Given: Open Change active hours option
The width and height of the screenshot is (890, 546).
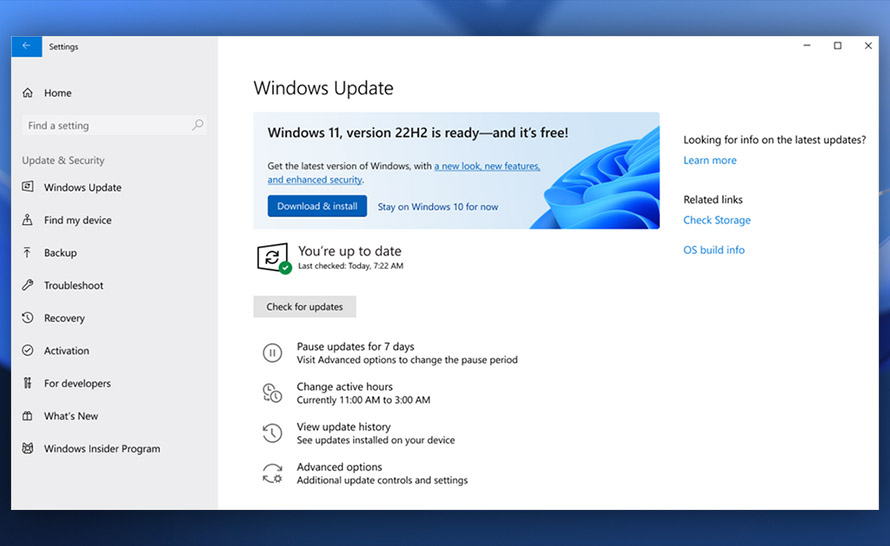Looking at the screenshot, I should [x=345, y=387].
